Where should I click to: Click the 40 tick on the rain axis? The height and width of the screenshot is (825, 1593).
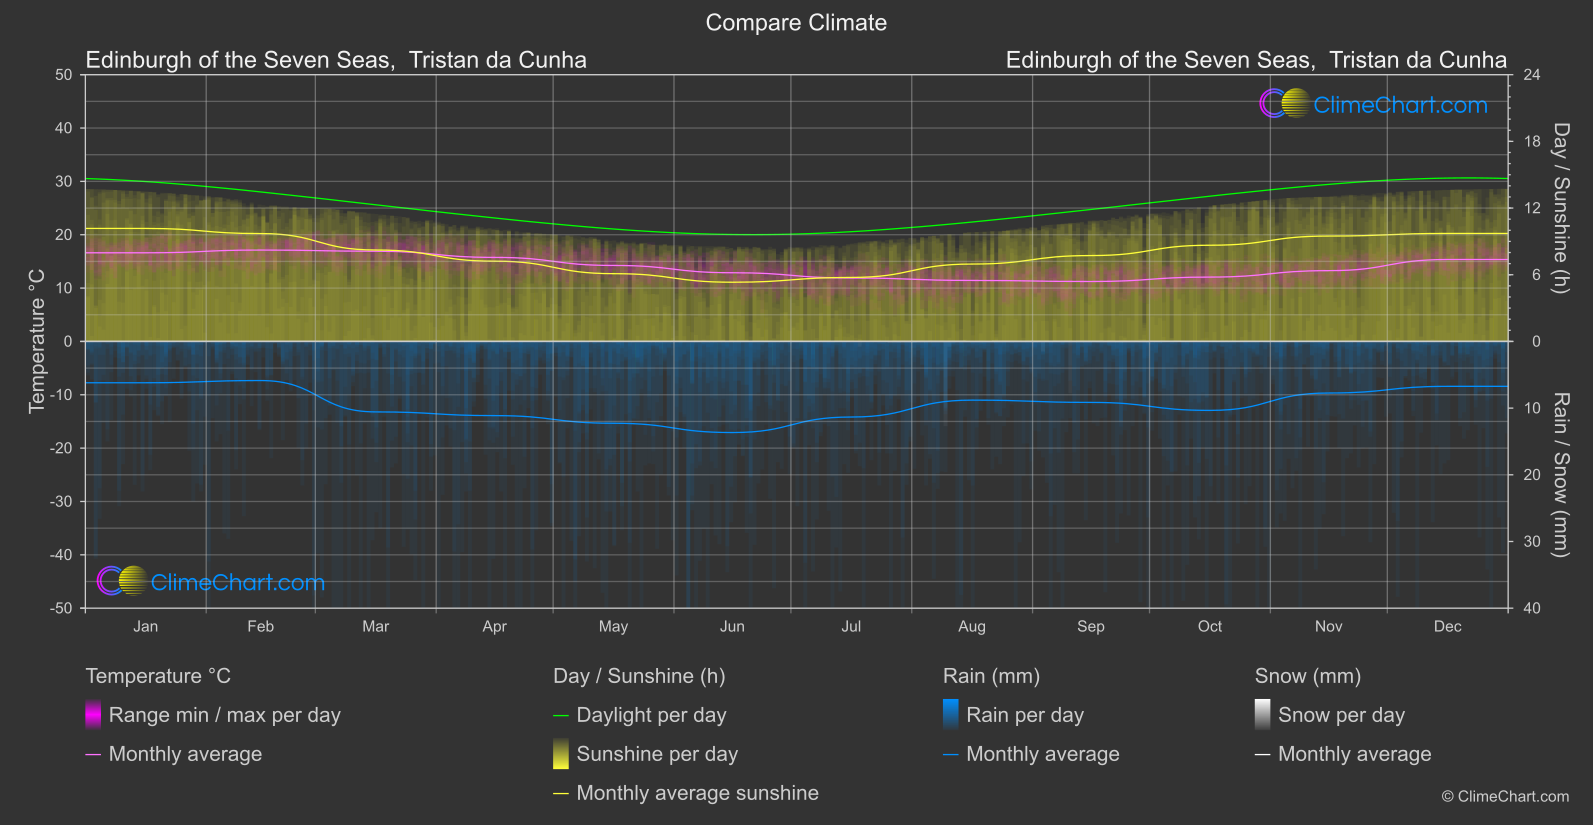[1532, 608]
